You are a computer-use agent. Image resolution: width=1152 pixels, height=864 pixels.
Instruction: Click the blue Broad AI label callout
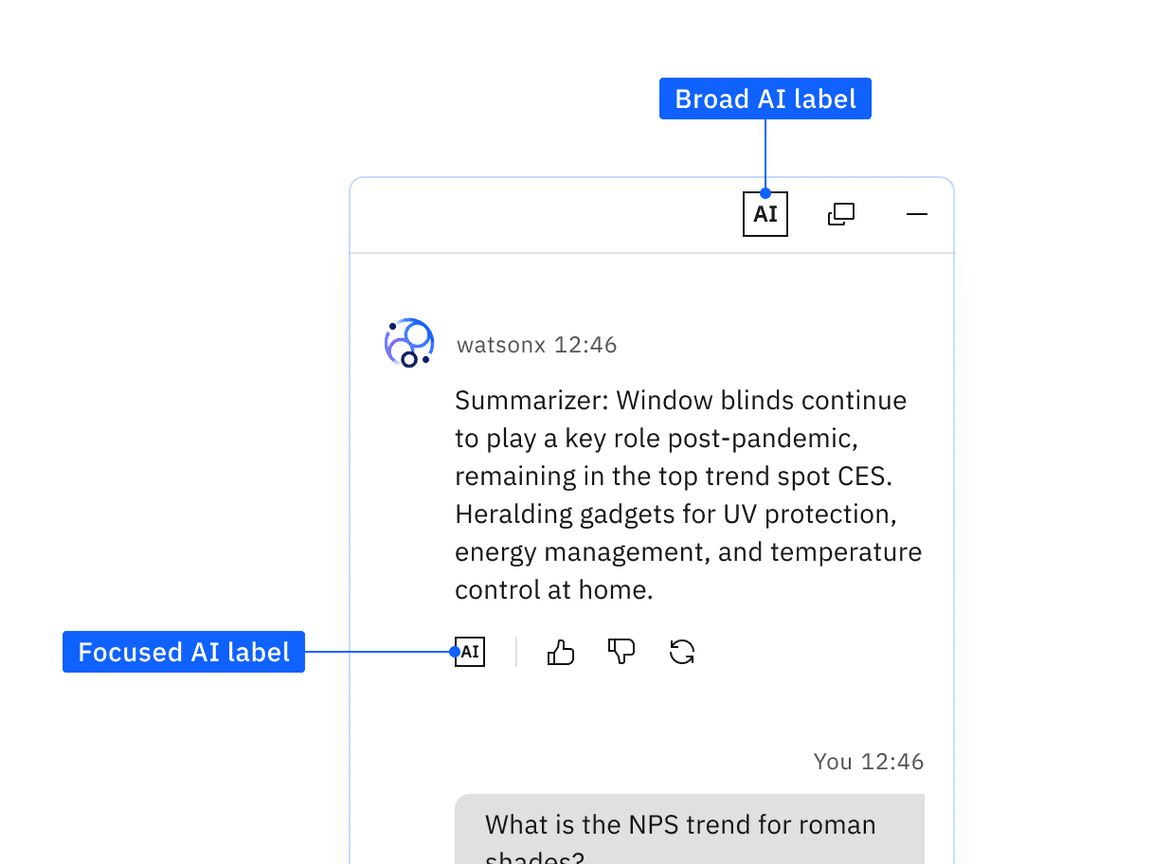[765, 98]
